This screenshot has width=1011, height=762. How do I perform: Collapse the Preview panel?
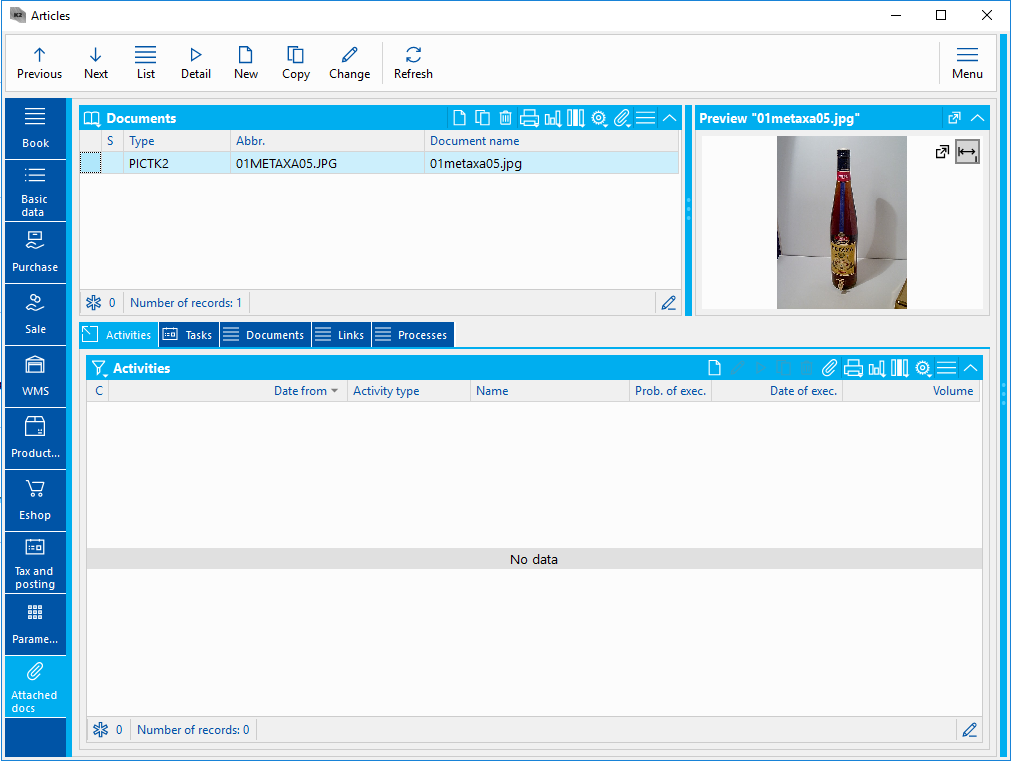(977, 118)
